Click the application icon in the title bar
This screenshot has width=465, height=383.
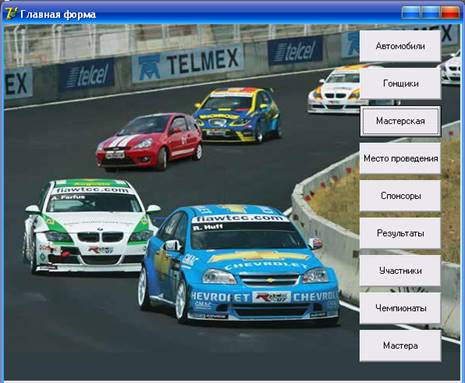pyautogui.click(x=10, y=14)
